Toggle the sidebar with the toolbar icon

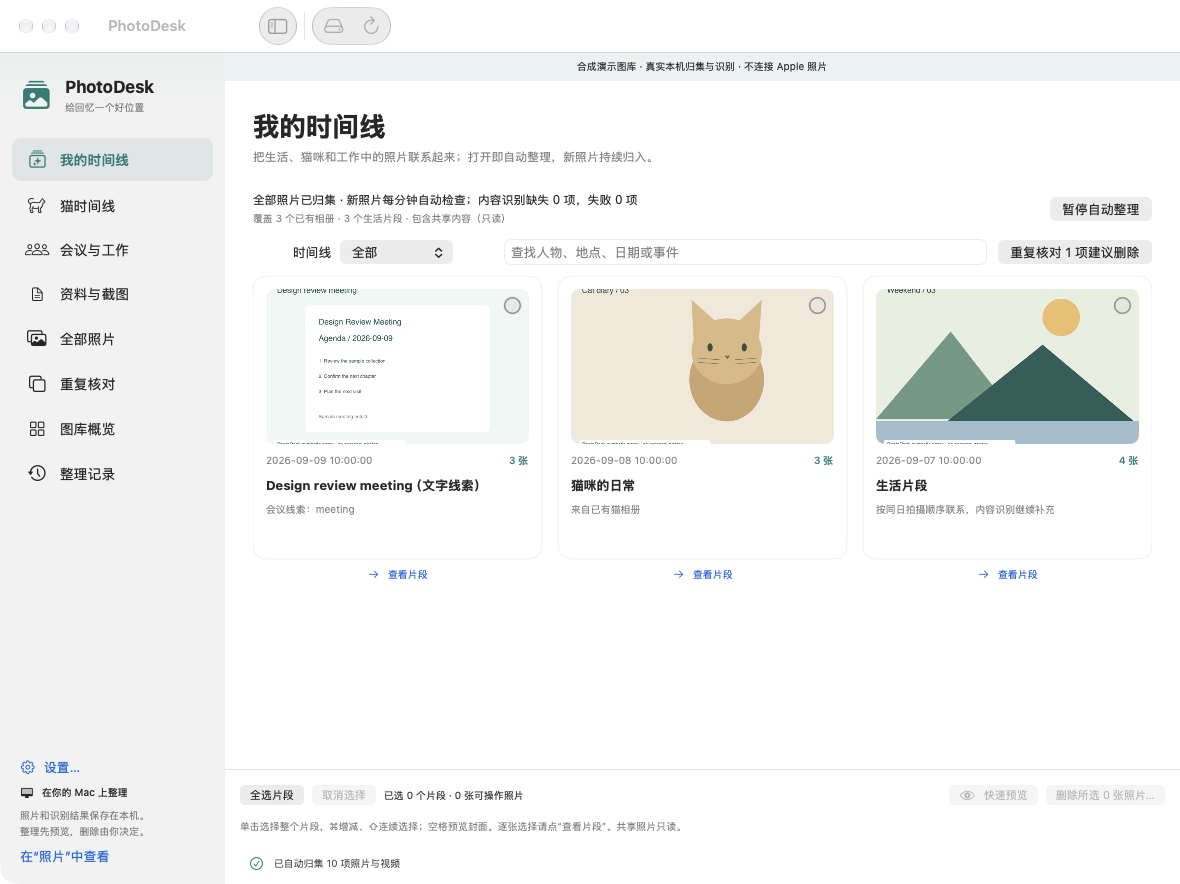coord(278,26)
